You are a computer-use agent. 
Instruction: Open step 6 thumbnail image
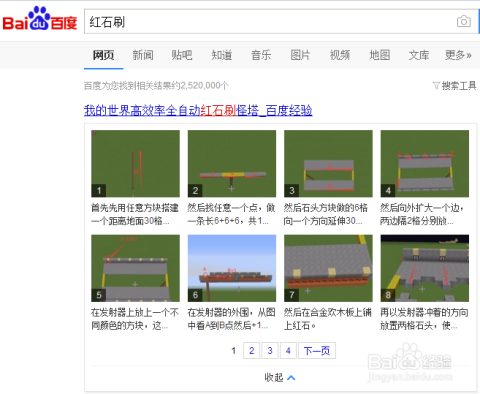[232, 268]
